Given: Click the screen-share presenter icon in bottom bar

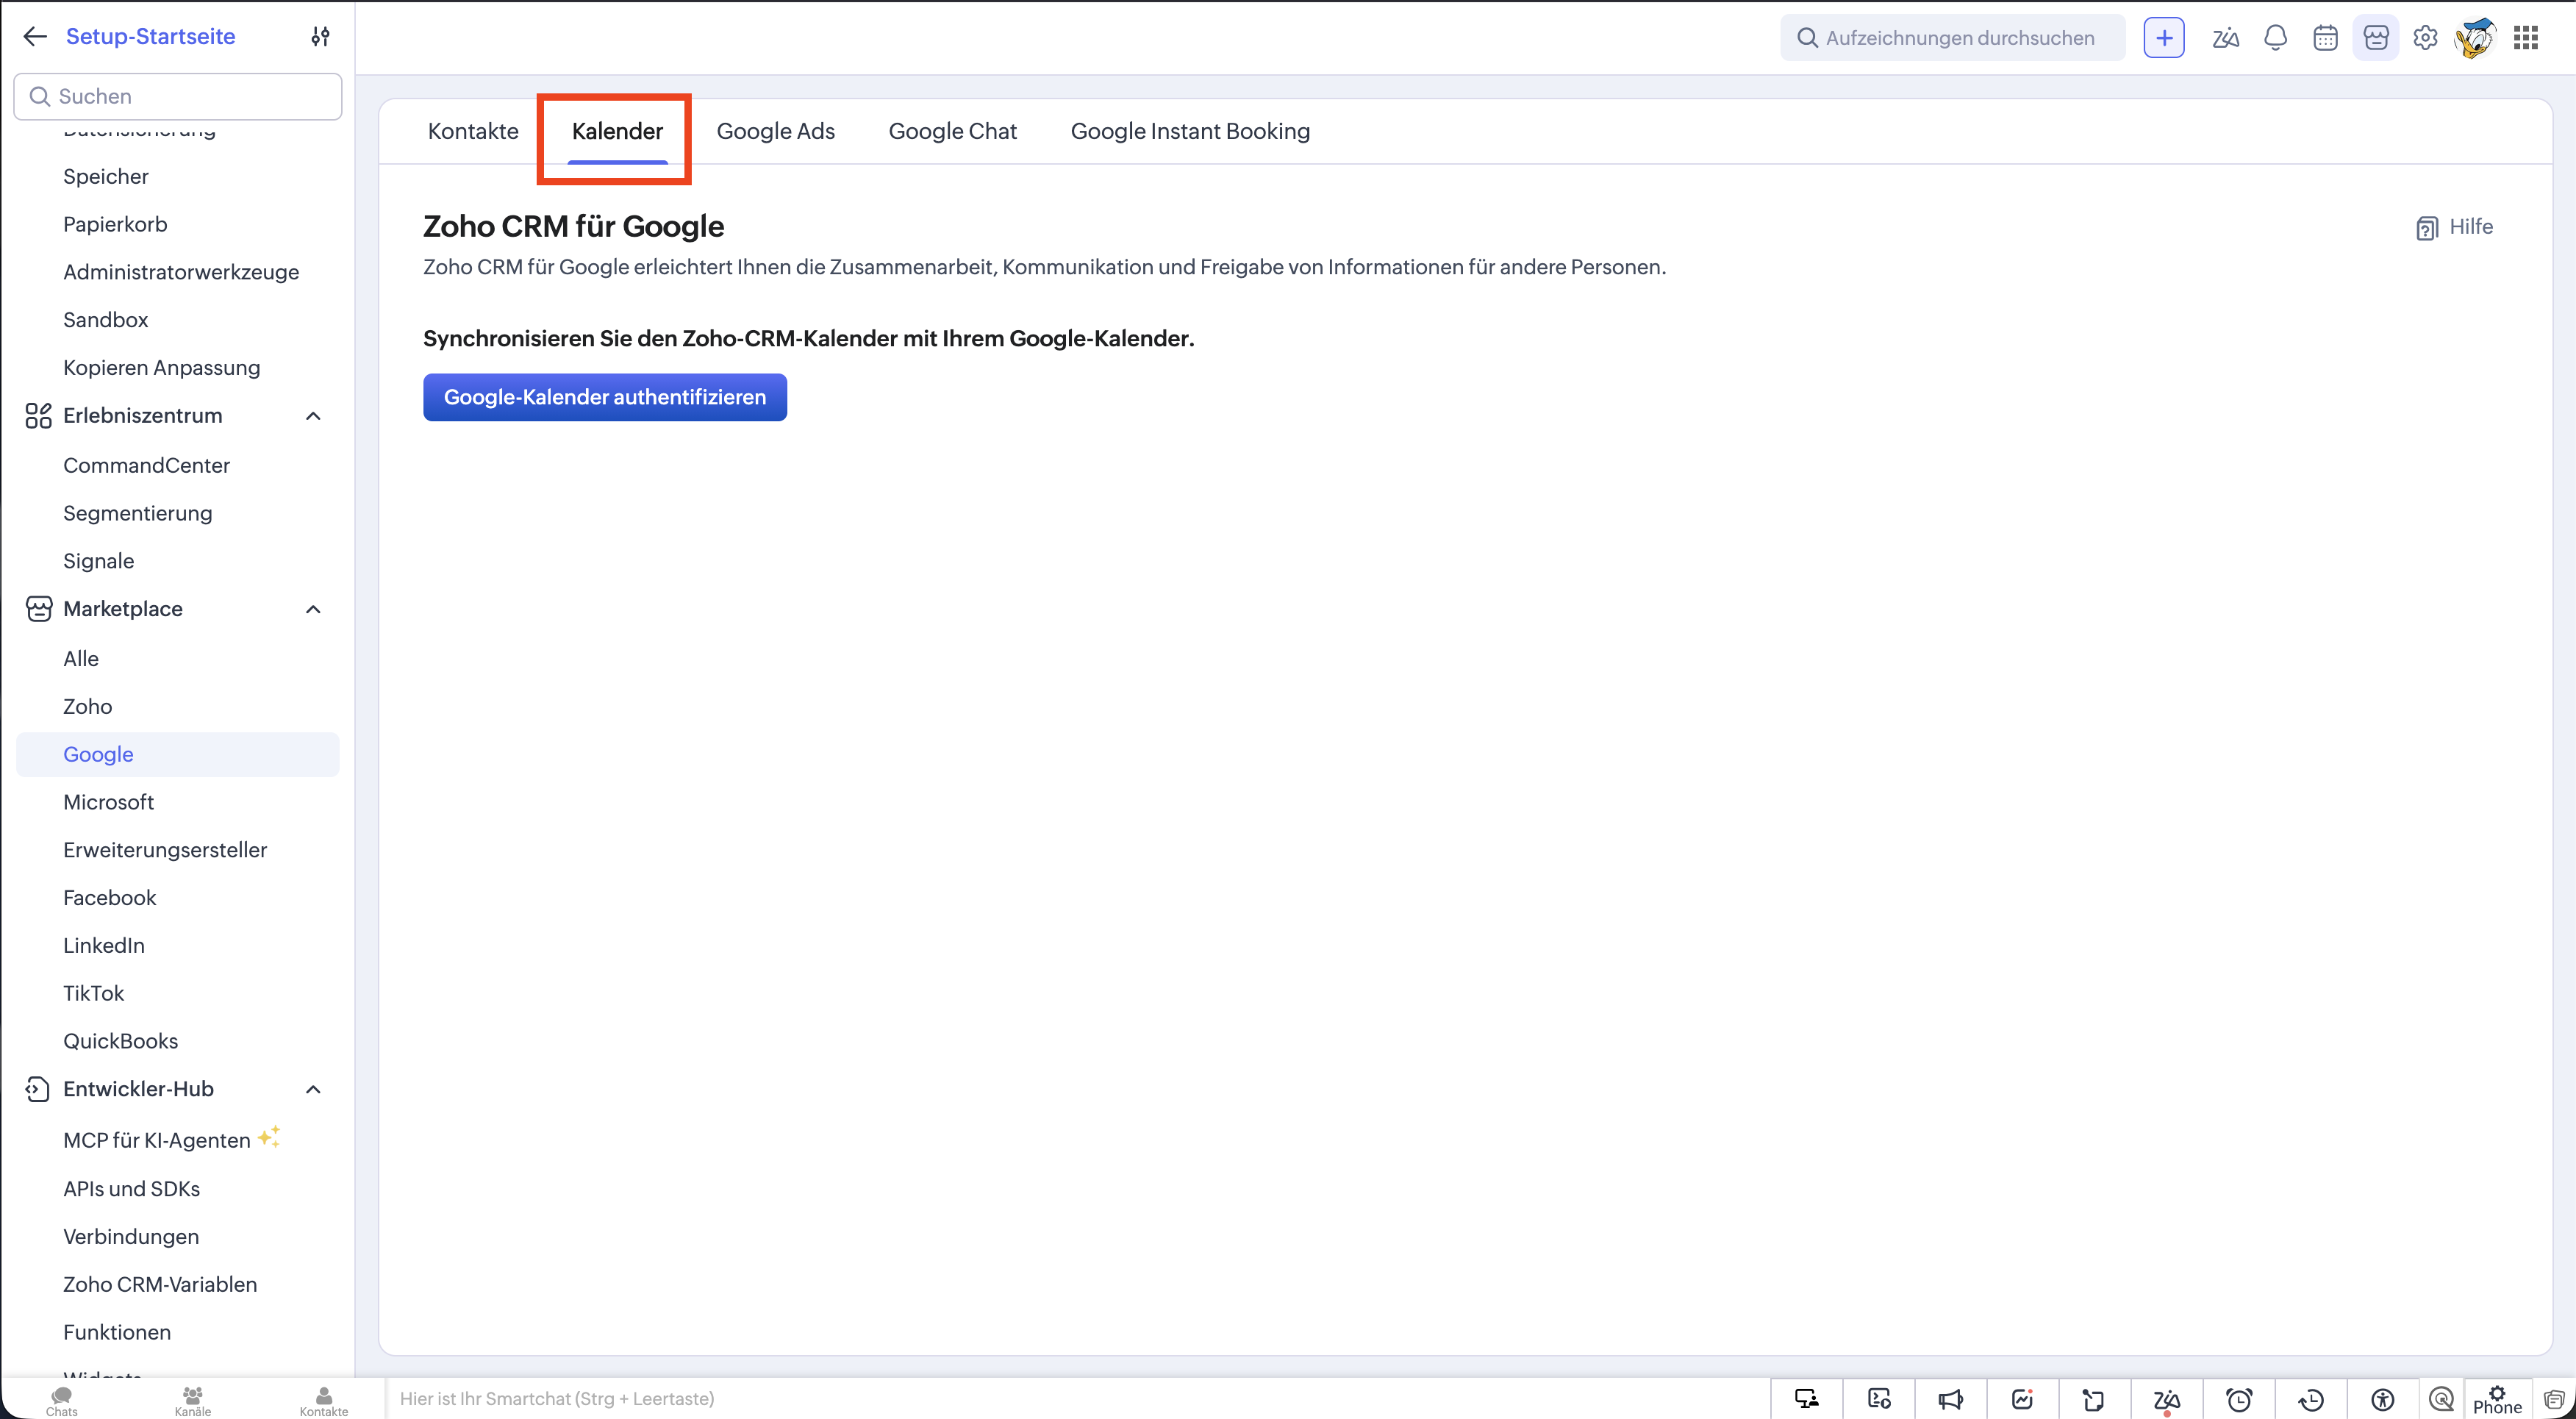Looking at the screenshot, I should 1806,1399.
